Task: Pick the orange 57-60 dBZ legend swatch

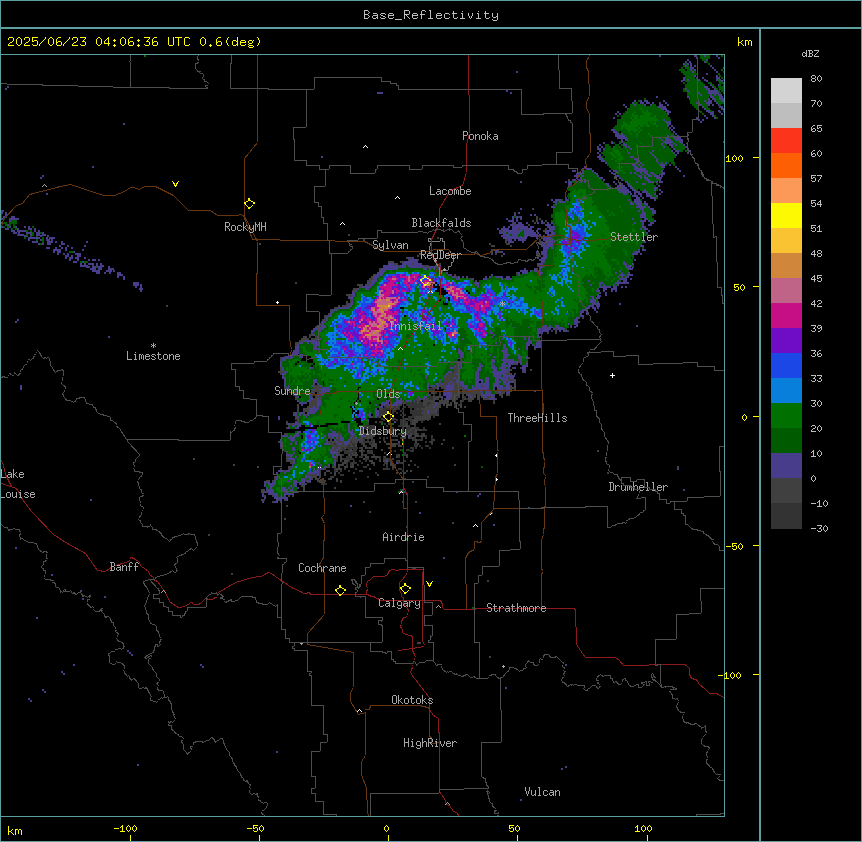Action: [x=786, y=166]
